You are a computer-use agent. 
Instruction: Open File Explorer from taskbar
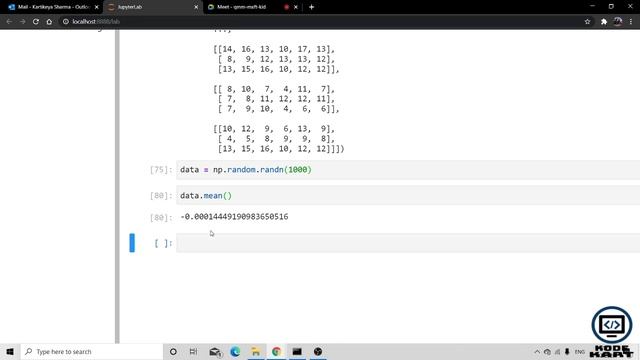coord(256,351)
